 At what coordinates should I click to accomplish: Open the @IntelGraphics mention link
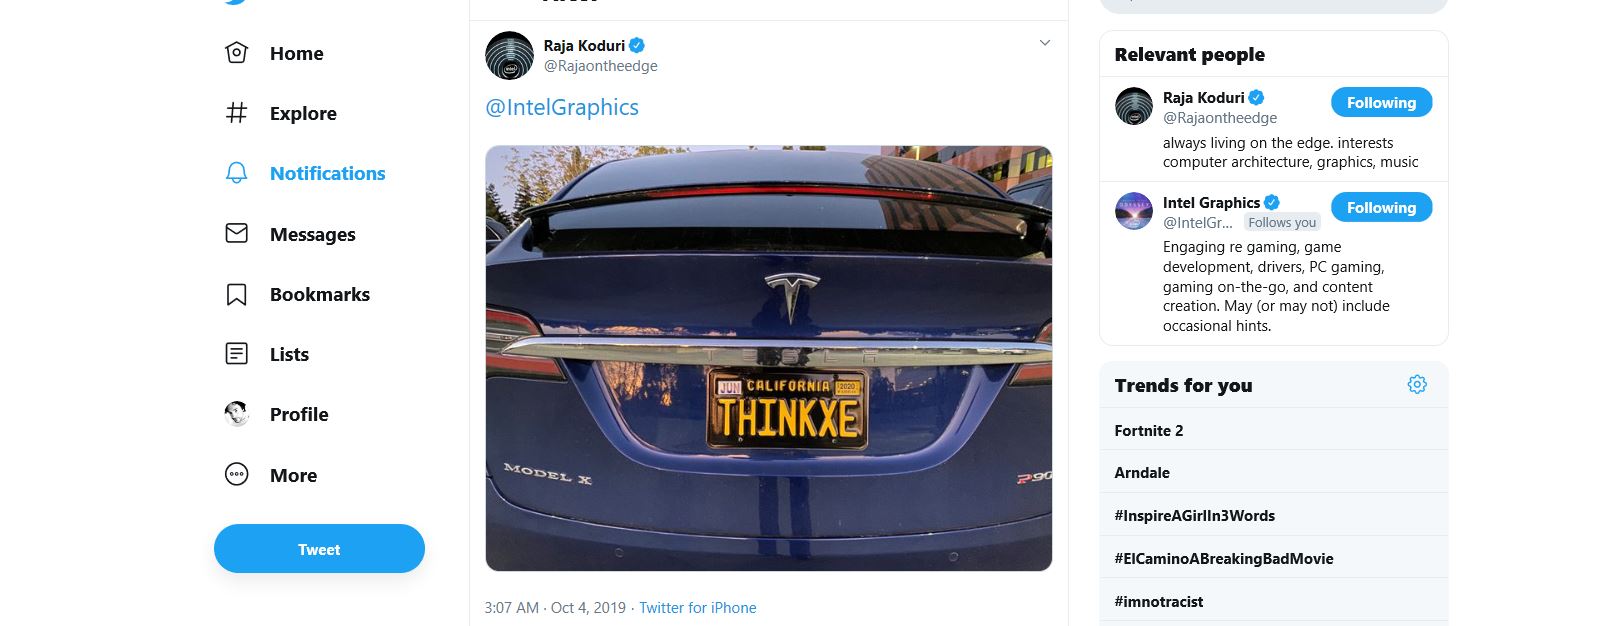(561, 108)
